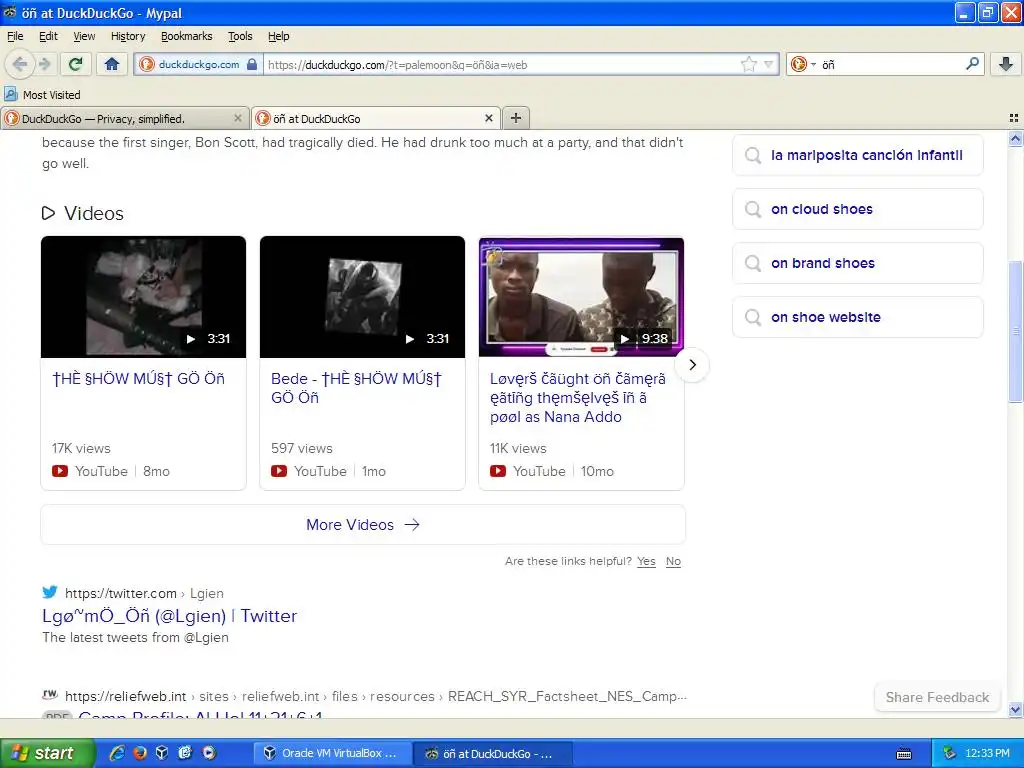Play first video thumbnail 17K views
The image size is (1024, 768).
coord(143,296)
